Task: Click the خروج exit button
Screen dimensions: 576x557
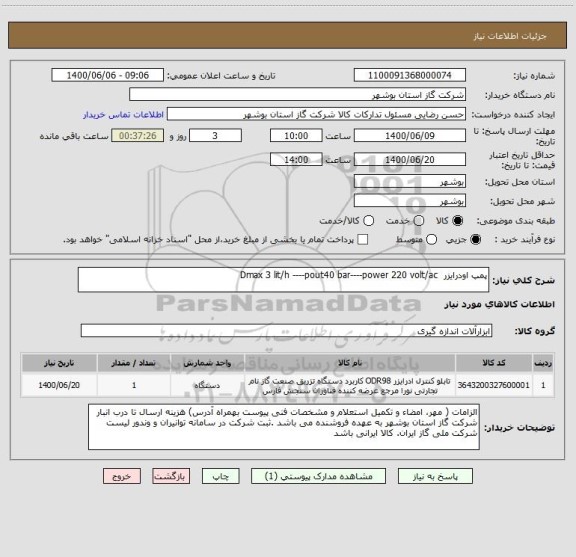Action: pos(122,476)
